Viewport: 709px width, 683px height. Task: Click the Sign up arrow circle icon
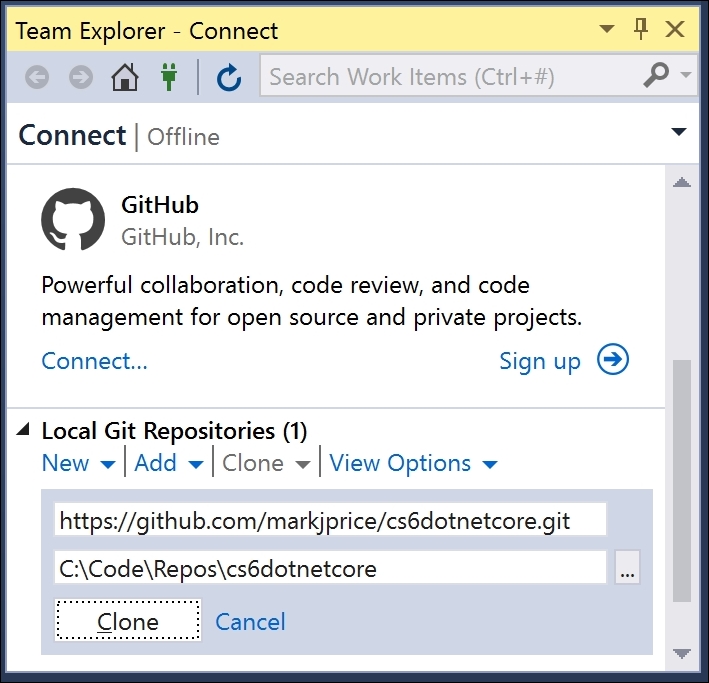[613, 360]
